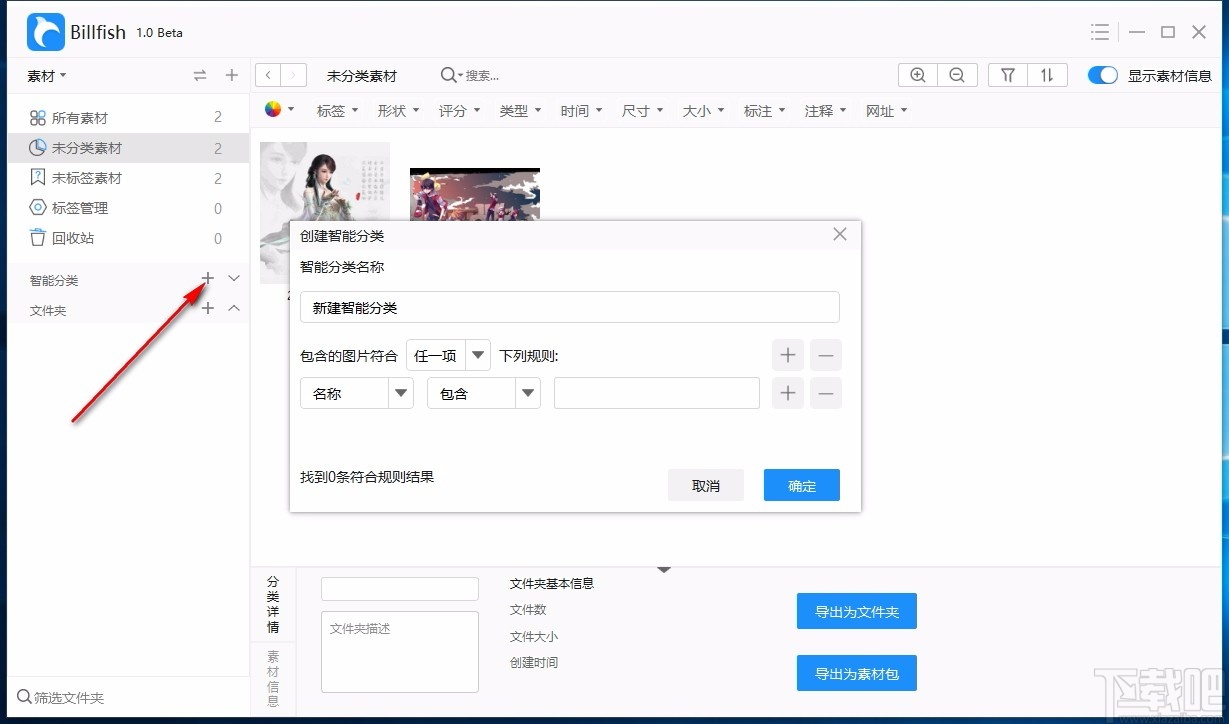Open the 名称 field dropdown
The image size is (1229, 724).
point(356,393)
